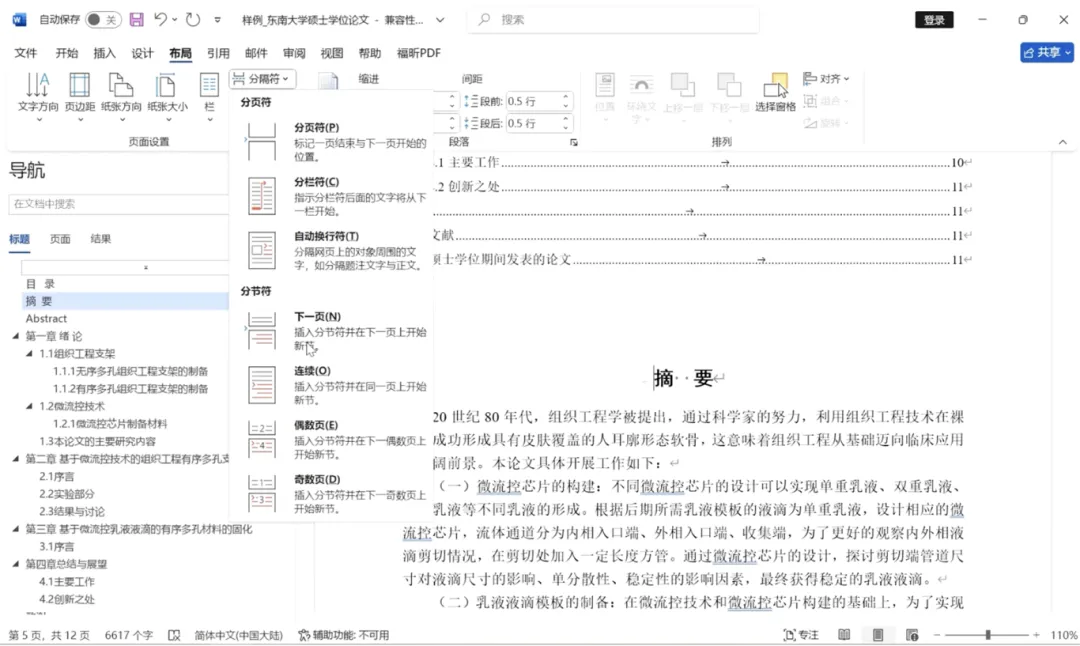Open the document title dropdown arrow

(x=440, y=20)
